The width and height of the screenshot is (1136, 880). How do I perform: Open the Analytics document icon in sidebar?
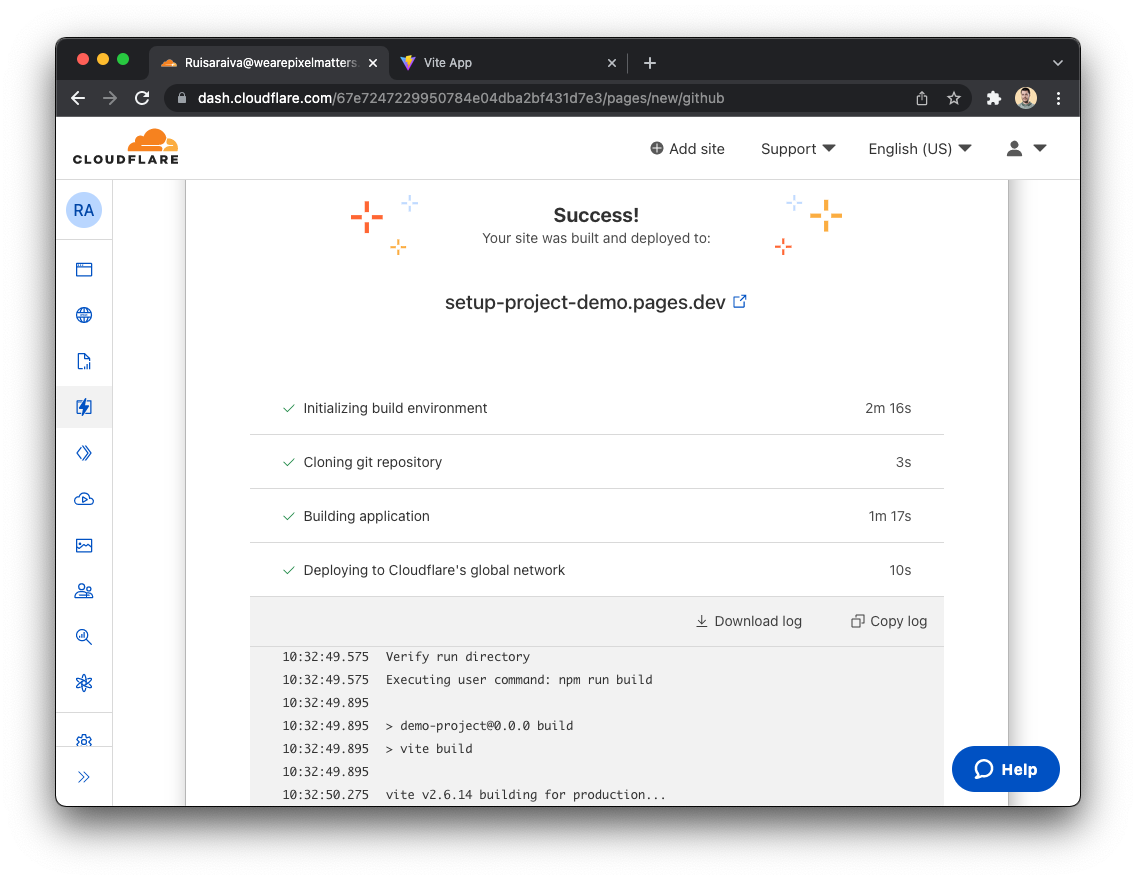[84, 362]
